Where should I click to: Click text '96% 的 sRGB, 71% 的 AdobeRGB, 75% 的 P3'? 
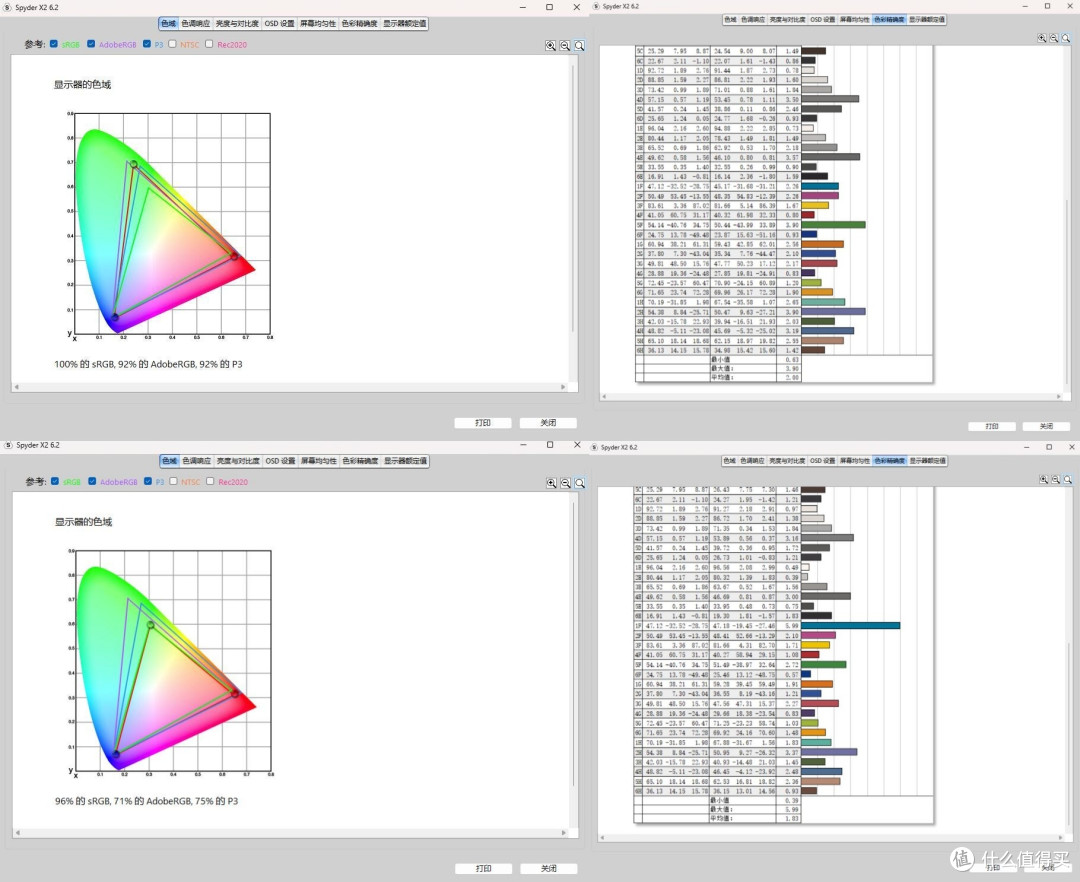coord(147,801)
